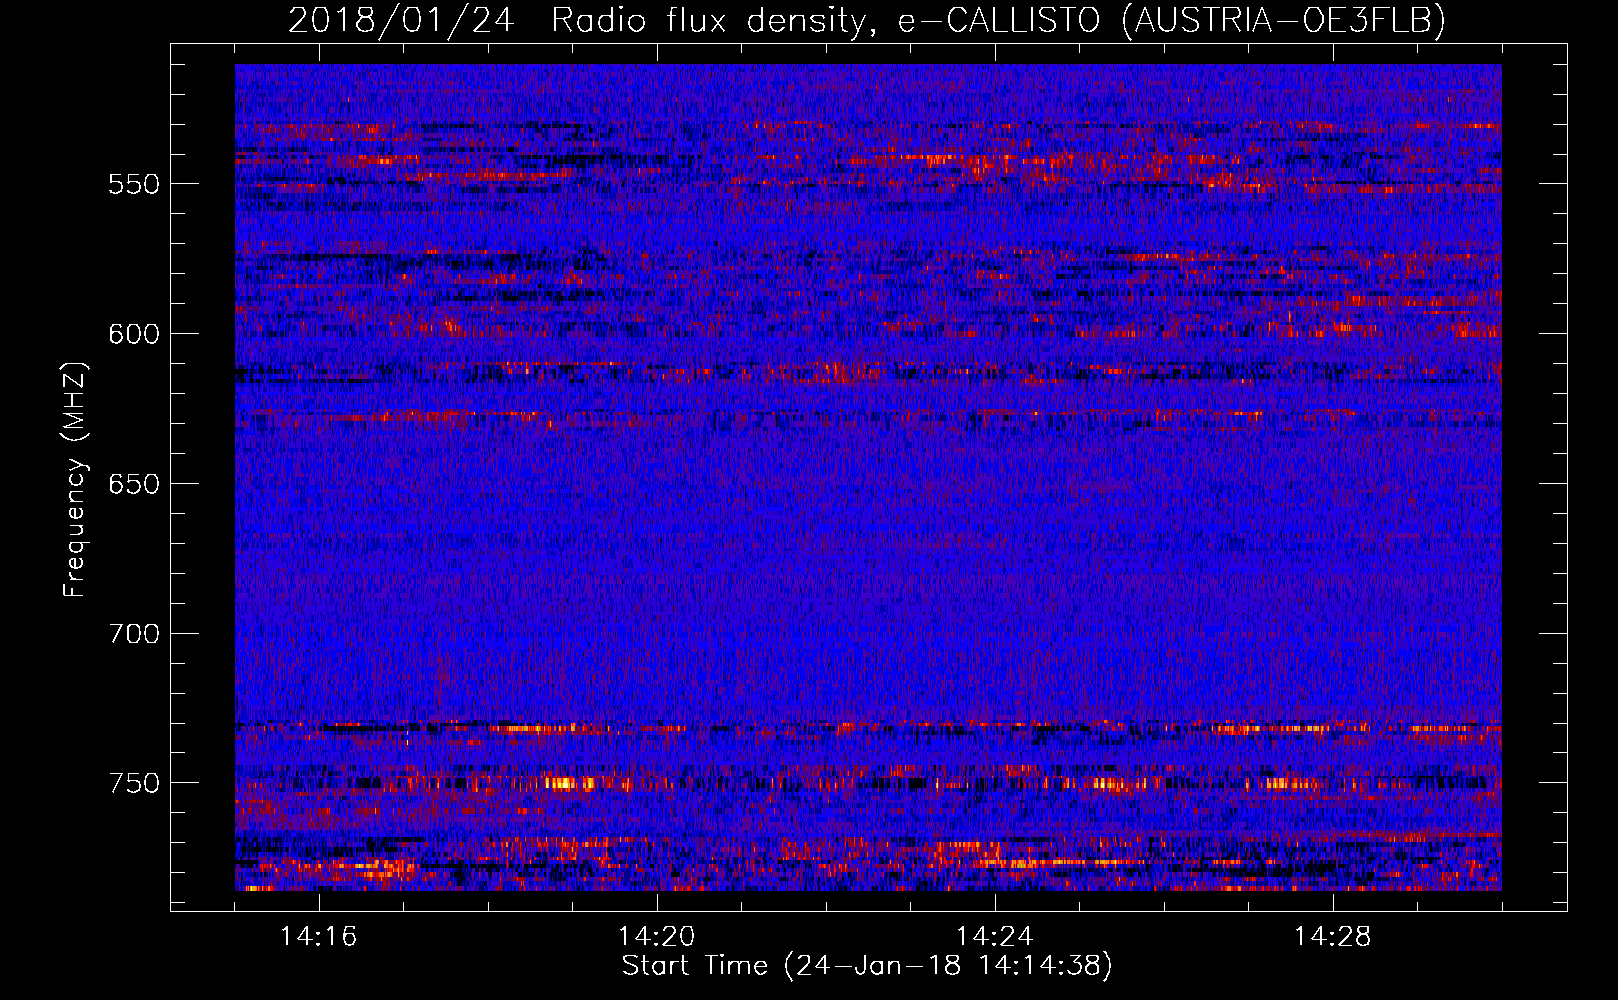Click the 600 frequency tick label
The height and width of the screenshot is (1000, 1618).
[x=134, y=334]
